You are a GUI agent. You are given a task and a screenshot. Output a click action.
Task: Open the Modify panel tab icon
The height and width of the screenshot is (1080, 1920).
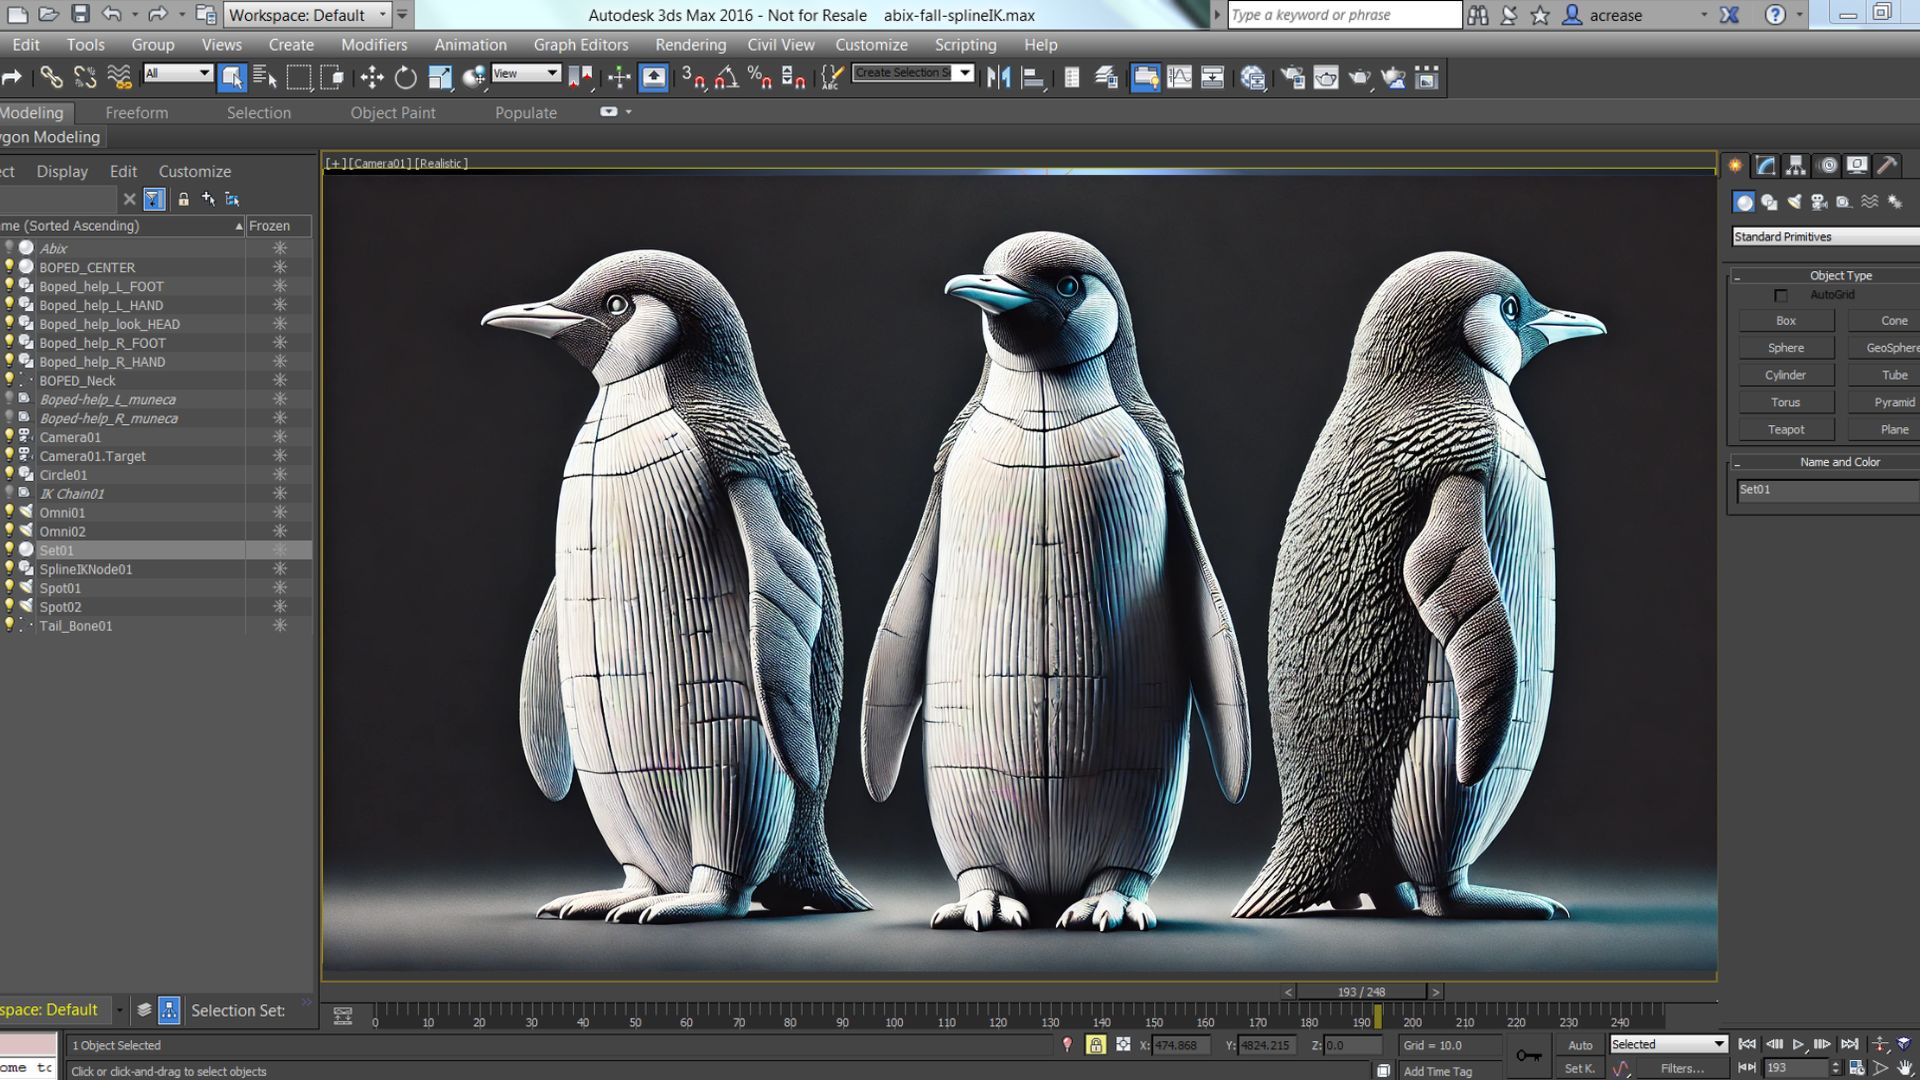[1766, 166]
